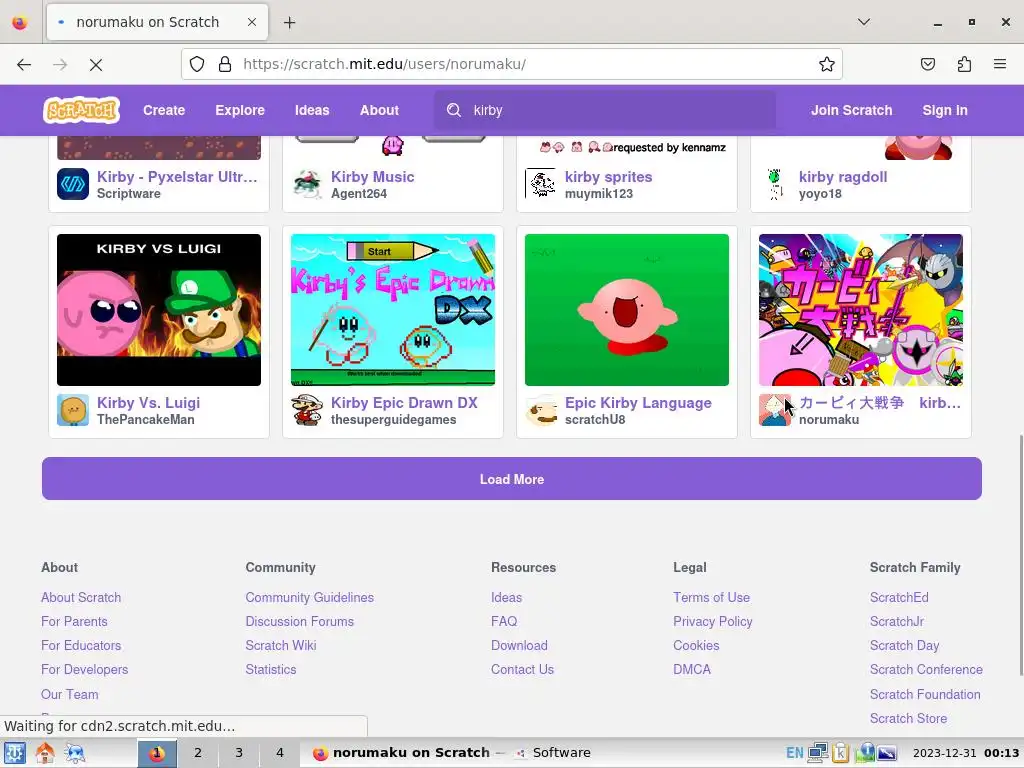Image resolution: width=1024 pixels, height=768 pixels.
Task: Open the Create menu item
Action: click(164, 110)
